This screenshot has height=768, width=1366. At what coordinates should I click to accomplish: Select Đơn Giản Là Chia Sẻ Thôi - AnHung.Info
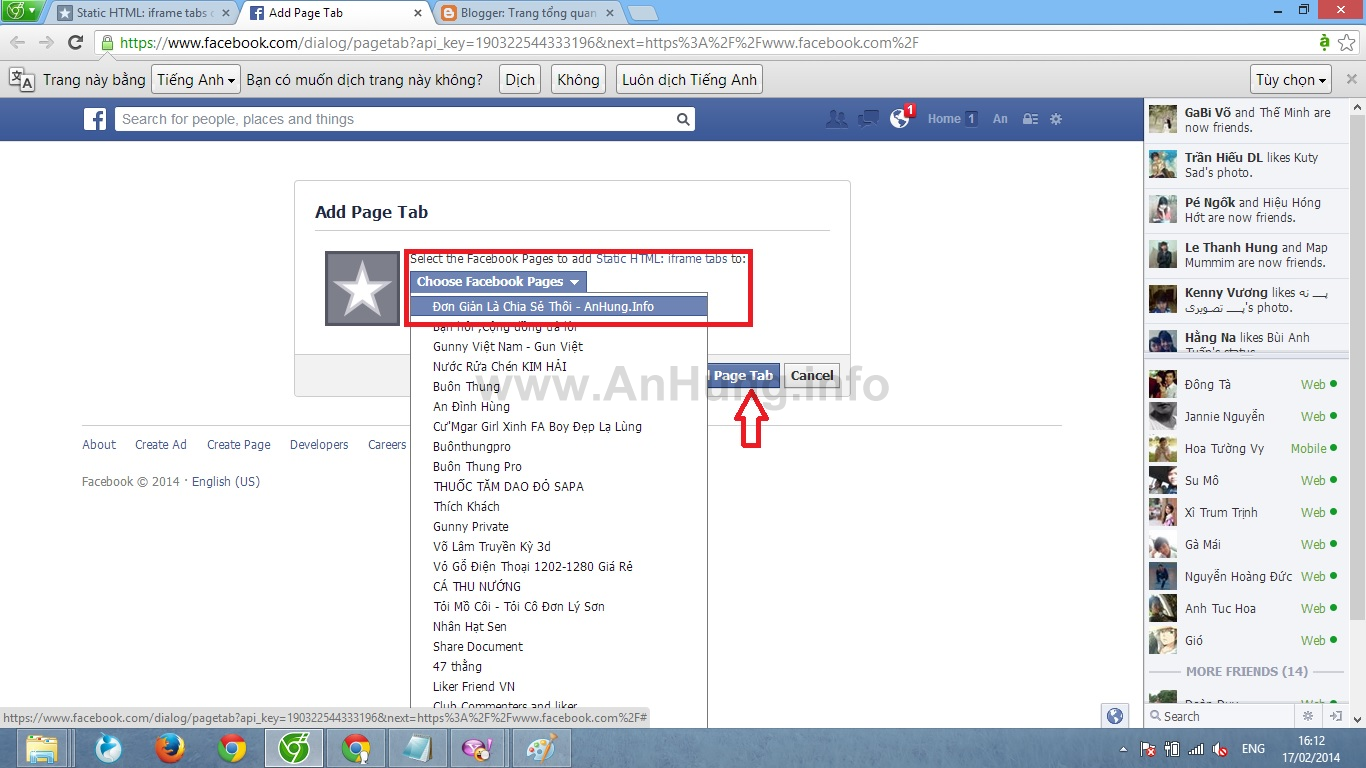pos(559,306)
